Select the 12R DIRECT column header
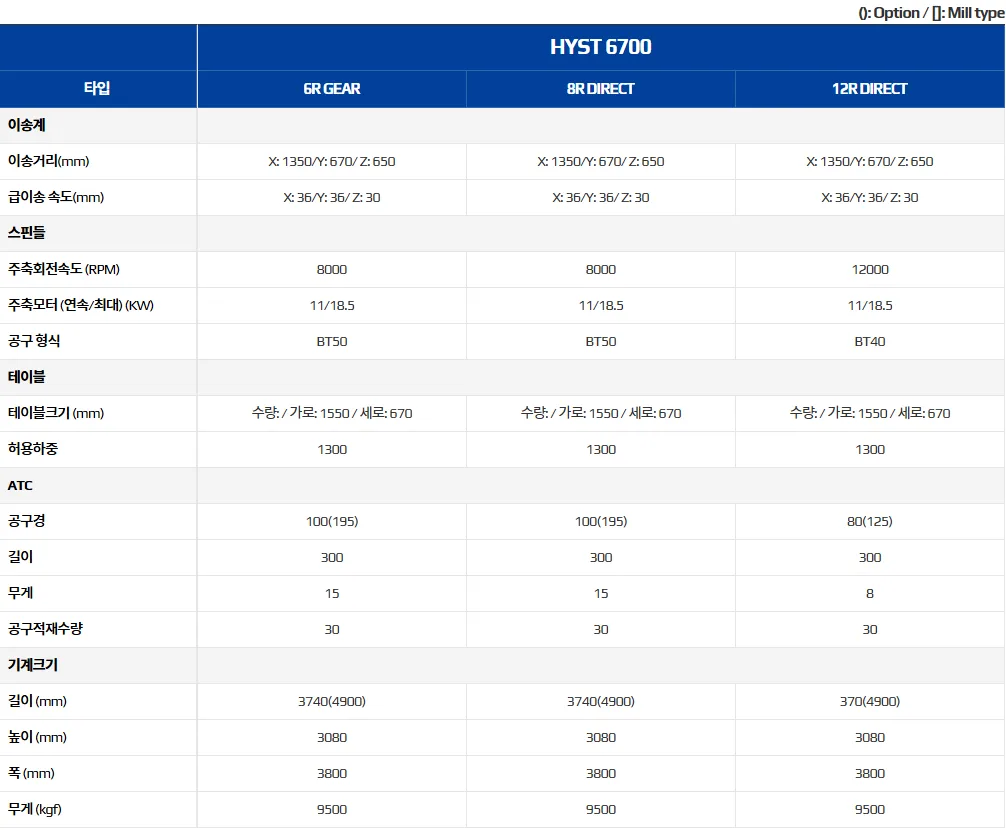Screen dimensions: 1006x830 tap(869, 89)
